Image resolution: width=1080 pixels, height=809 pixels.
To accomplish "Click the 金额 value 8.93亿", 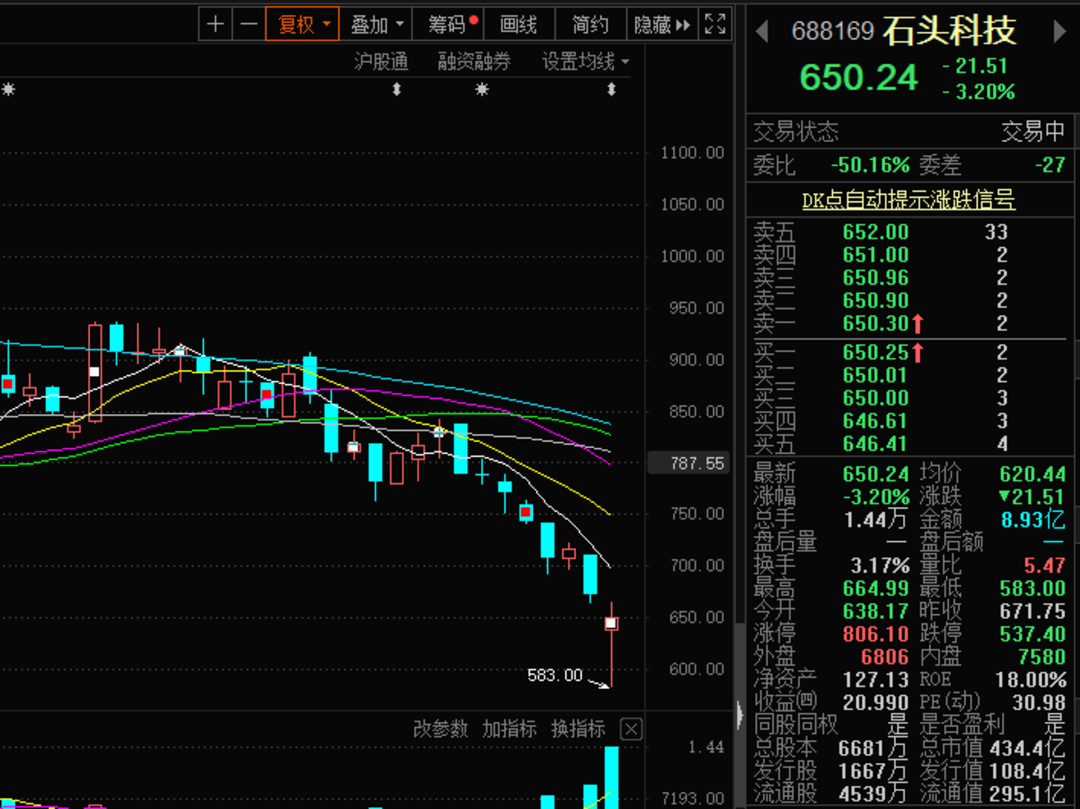I will [x=1033, y=520].
